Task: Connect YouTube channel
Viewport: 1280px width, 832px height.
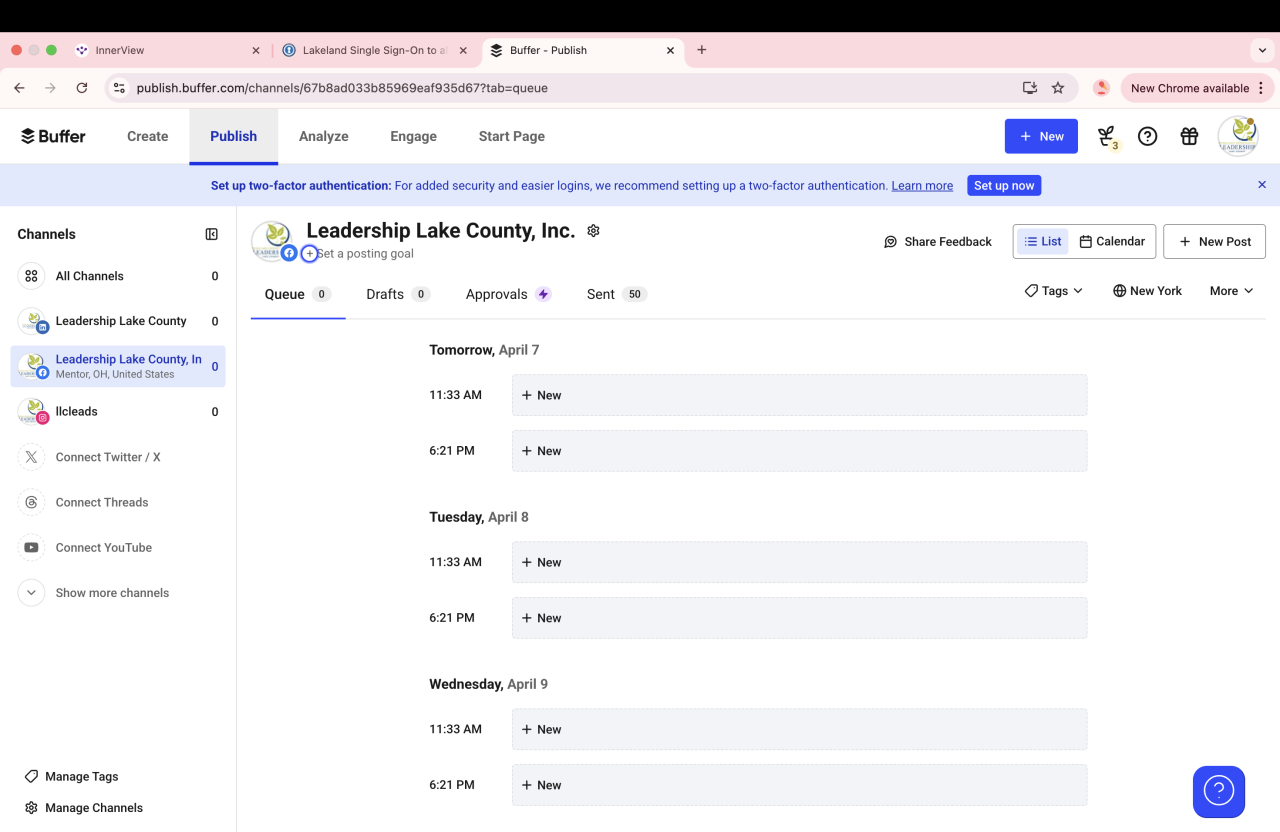Action: tap(118, 548)
